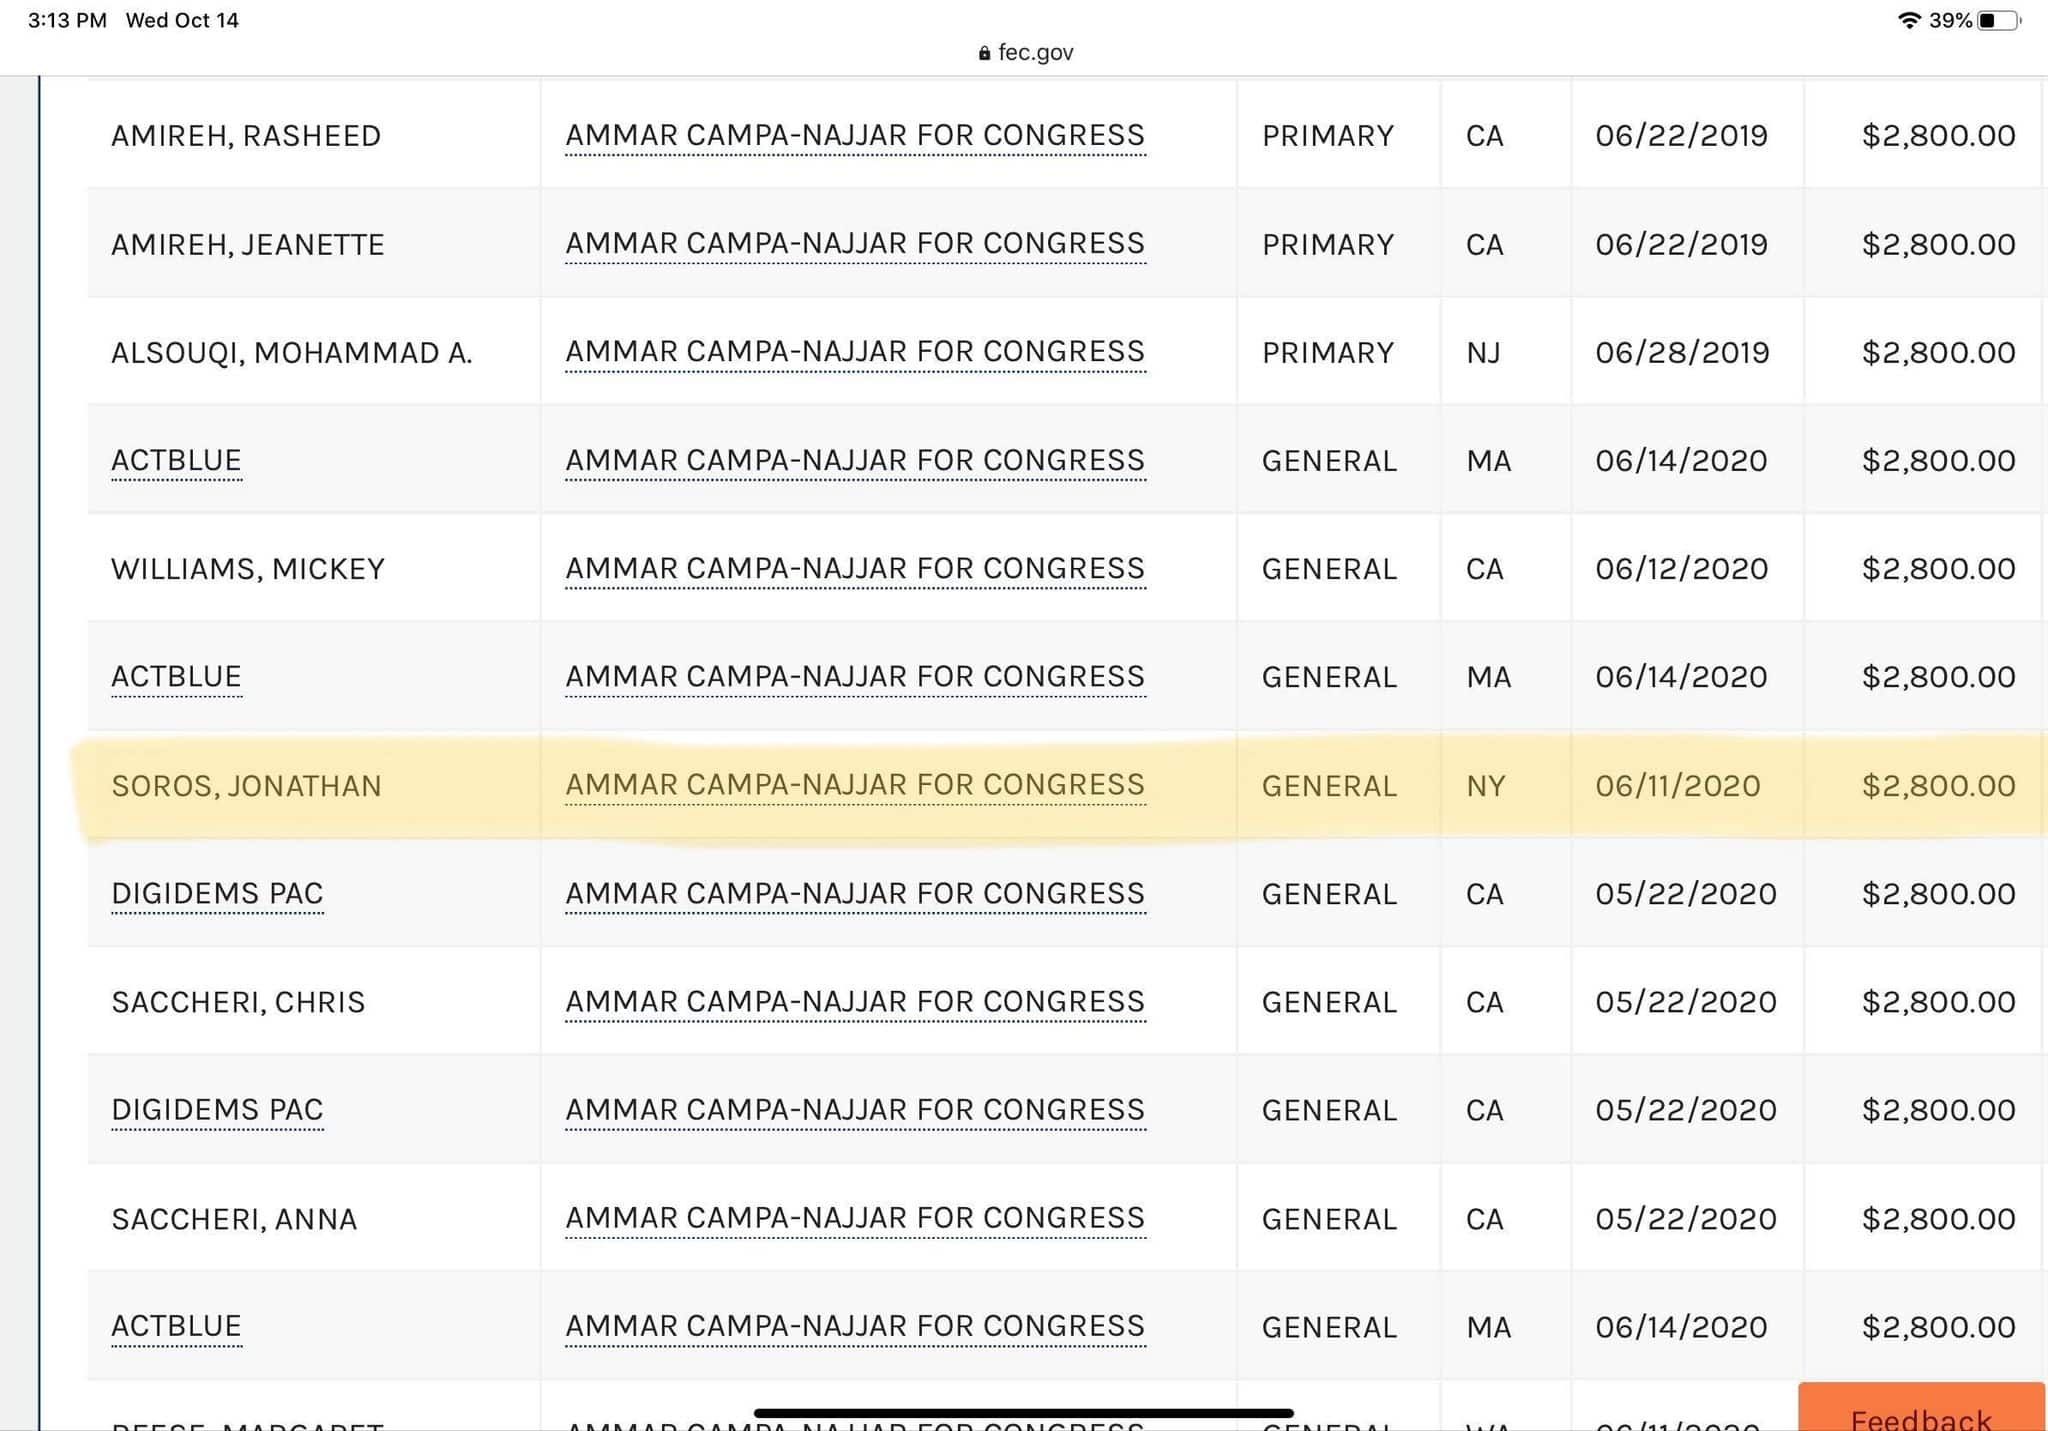
Task: Select the highlighted SOROS, JONATHAN name cell
Action: pyautogui.click(x=246, y=786)
